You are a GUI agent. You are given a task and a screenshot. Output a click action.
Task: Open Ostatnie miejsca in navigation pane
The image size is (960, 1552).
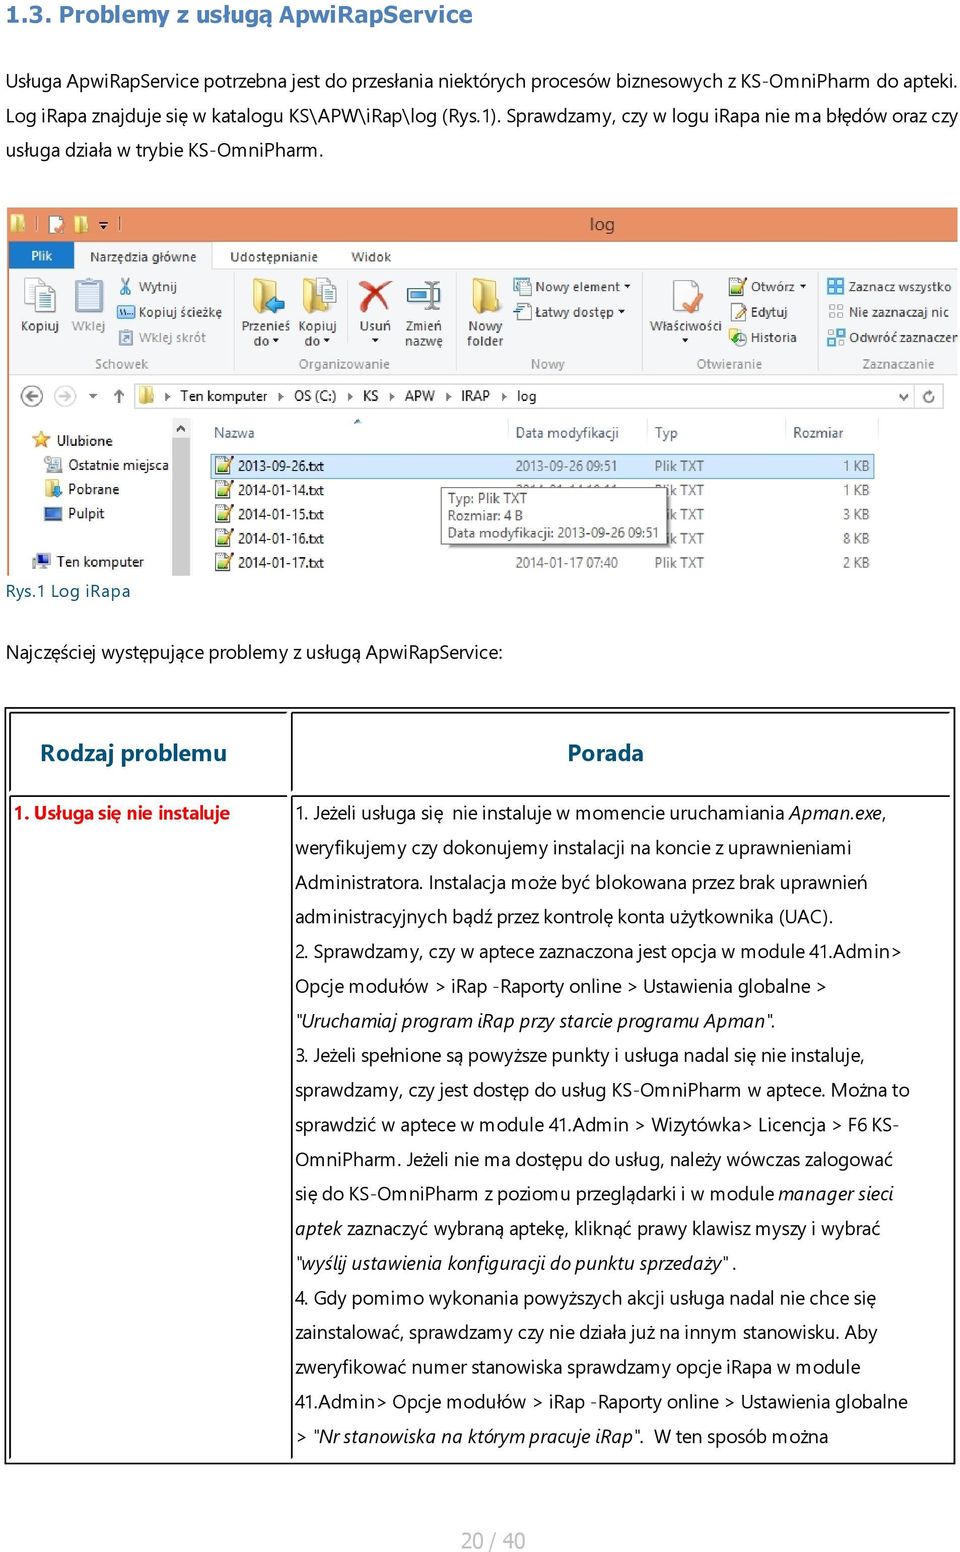point(107,465)
